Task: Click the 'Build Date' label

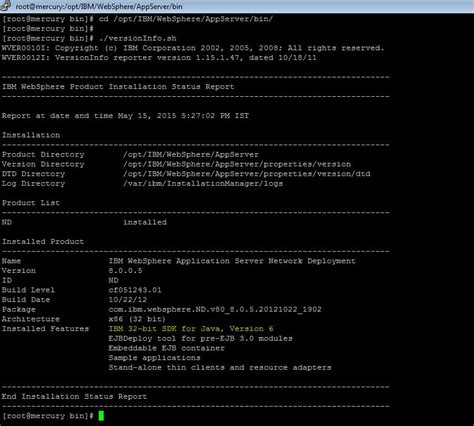Action: tap(26, 299)
